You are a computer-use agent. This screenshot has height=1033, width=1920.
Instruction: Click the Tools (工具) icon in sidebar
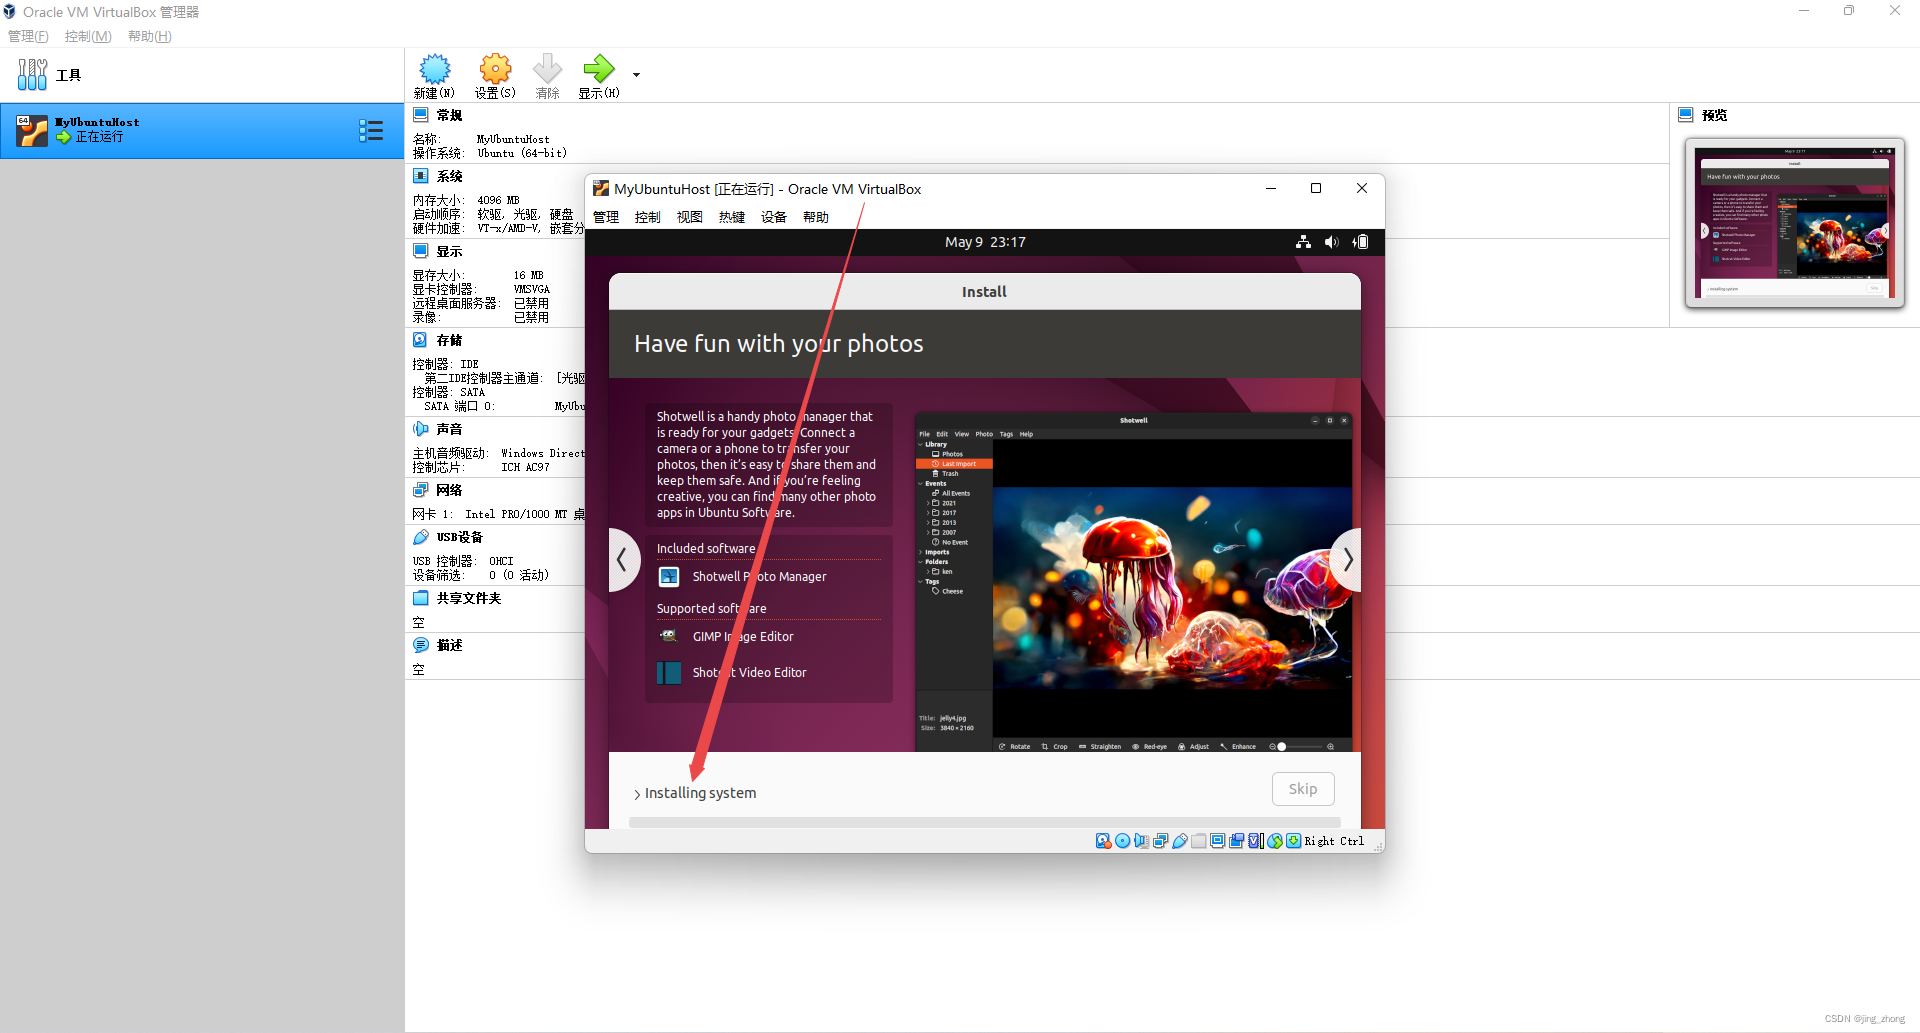(x=32, y=75)
